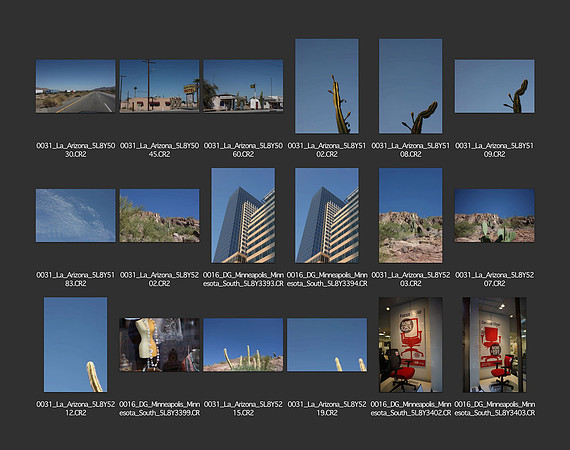The image size is (570, 450).
Task: Select red chair storefront thumbnail SL8Y3403
Action: 494,345
